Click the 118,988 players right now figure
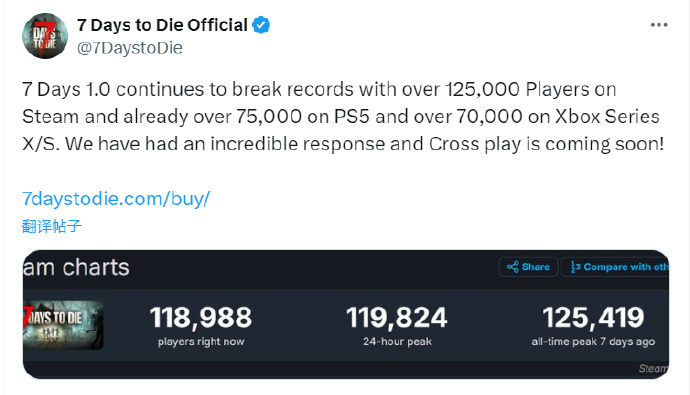This screenshot has height=395, width=690. [x=201, y=318]
